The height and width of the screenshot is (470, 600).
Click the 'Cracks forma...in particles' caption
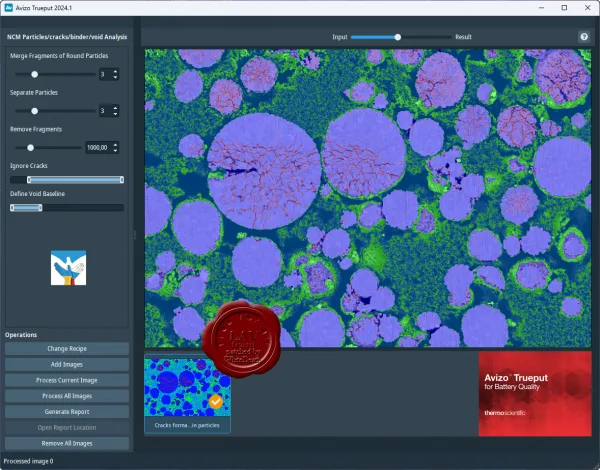187,425
